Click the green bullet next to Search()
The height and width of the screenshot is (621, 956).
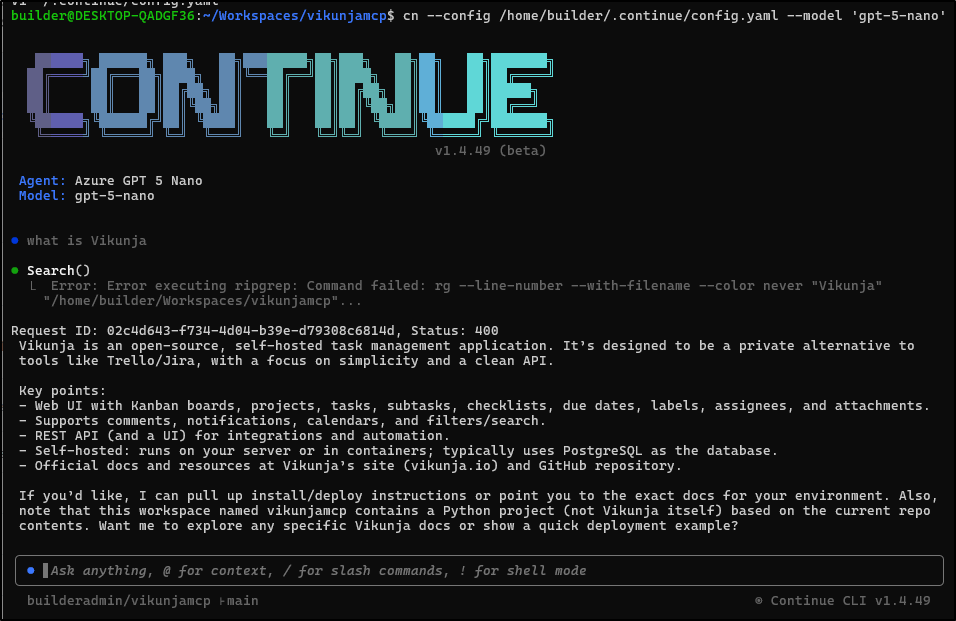click(x=16, y=271)
